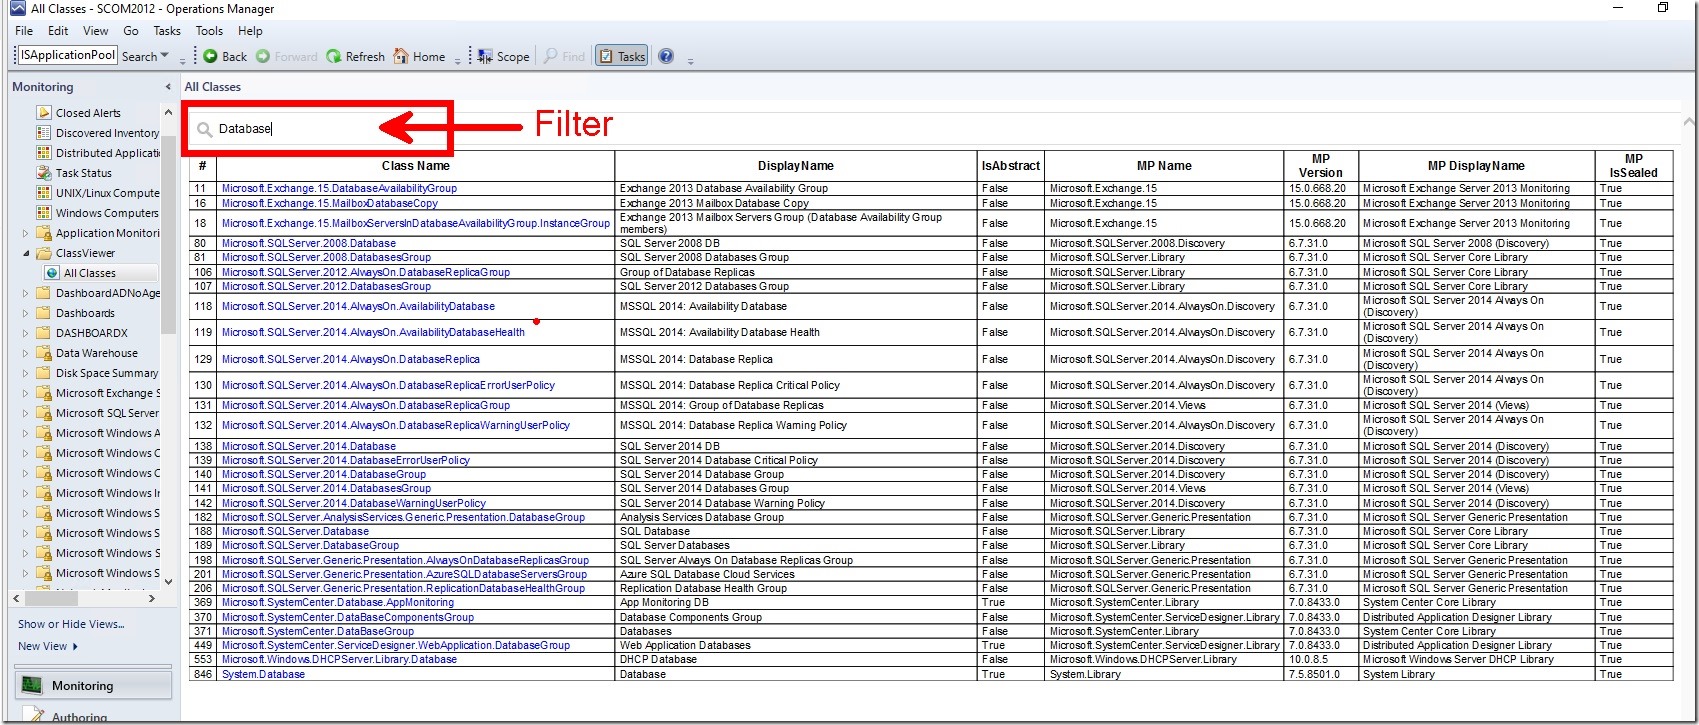Open the Go menu
This screenshot has height=725, width=1699.
pyautogui.click(x=131, y=31)
